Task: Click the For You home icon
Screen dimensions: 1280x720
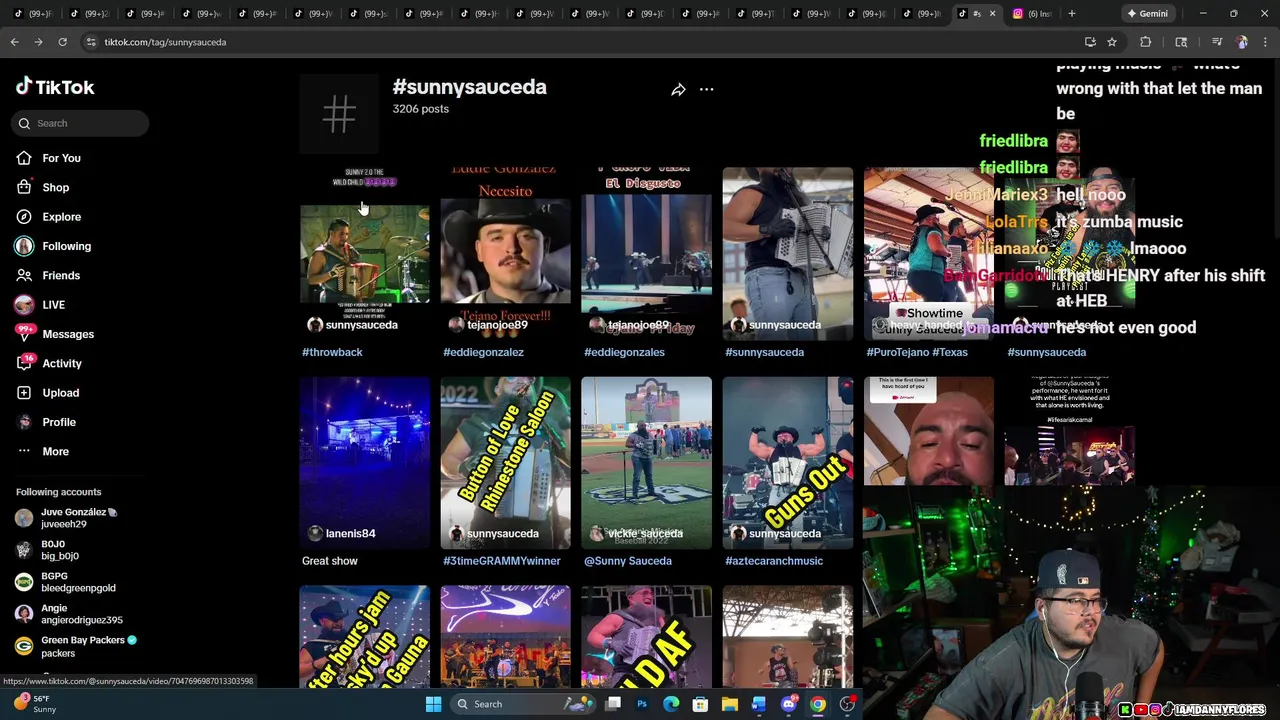Action: pyautogui.click(x=24, y=158)
